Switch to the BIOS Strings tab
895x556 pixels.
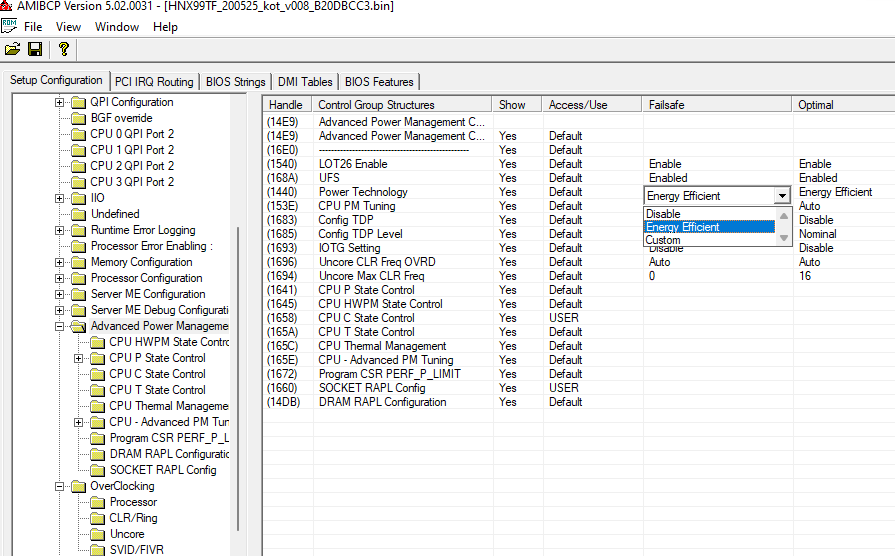(235, 82)
